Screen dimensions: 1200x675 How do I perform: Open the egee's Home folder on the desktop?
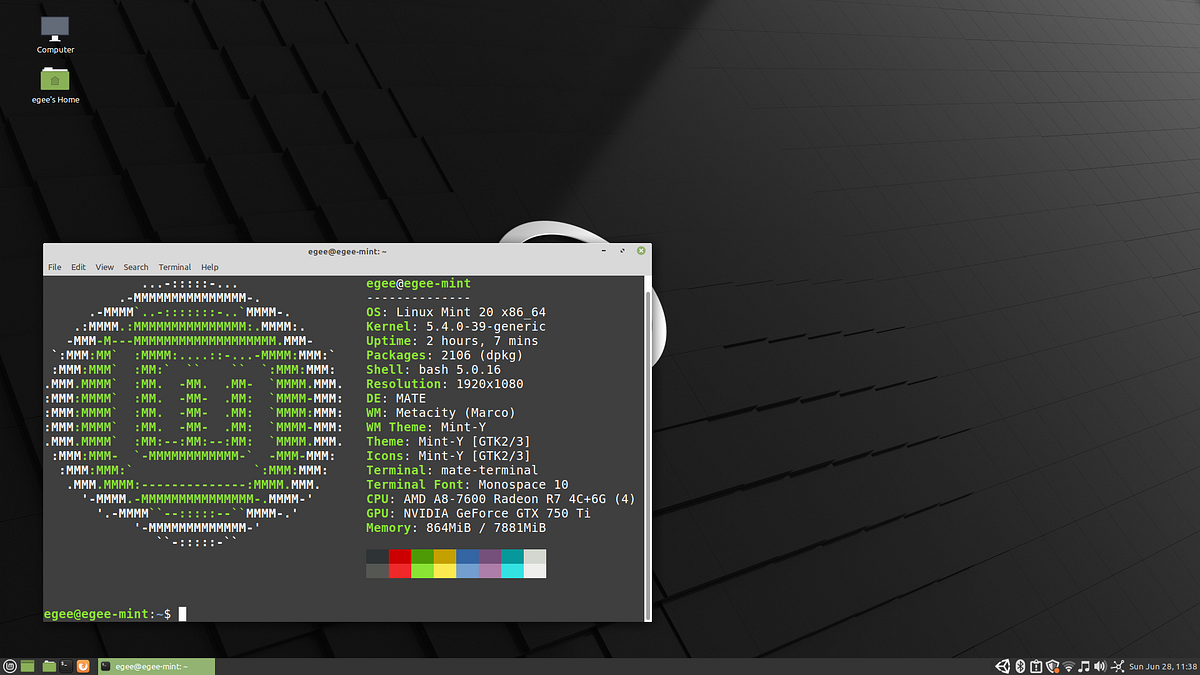pyautogui.click(x=55, y=80)
